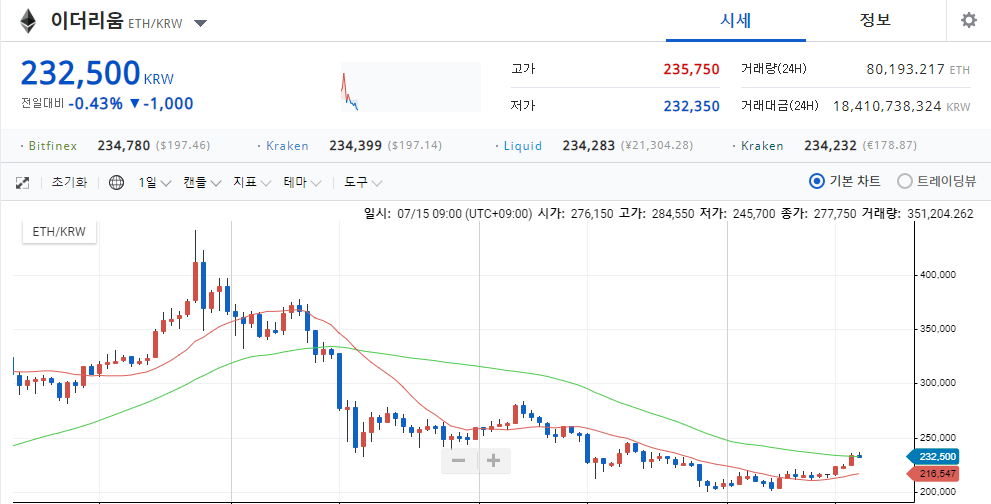Click the 거래량 351,204.262 chart info
991x504 pixels.
click(x=917, y=214)
